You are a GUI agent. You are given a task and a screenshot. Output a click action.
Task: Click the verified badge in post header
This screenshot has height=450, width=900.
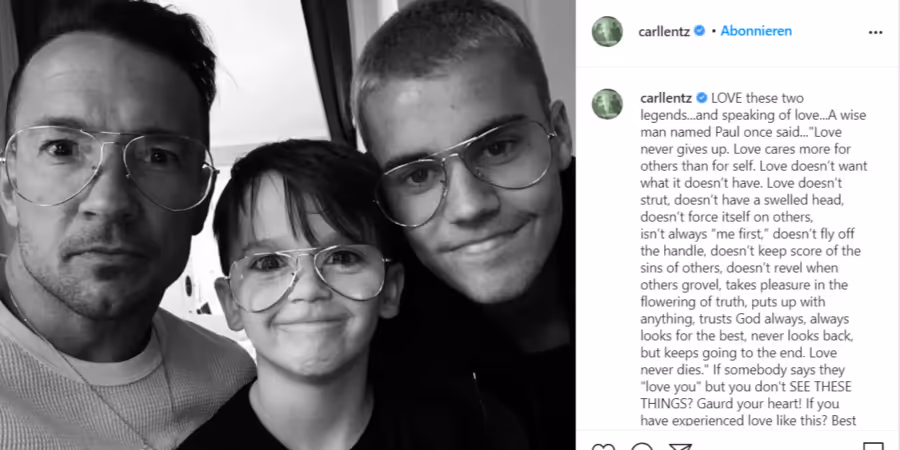click(700, 31)
